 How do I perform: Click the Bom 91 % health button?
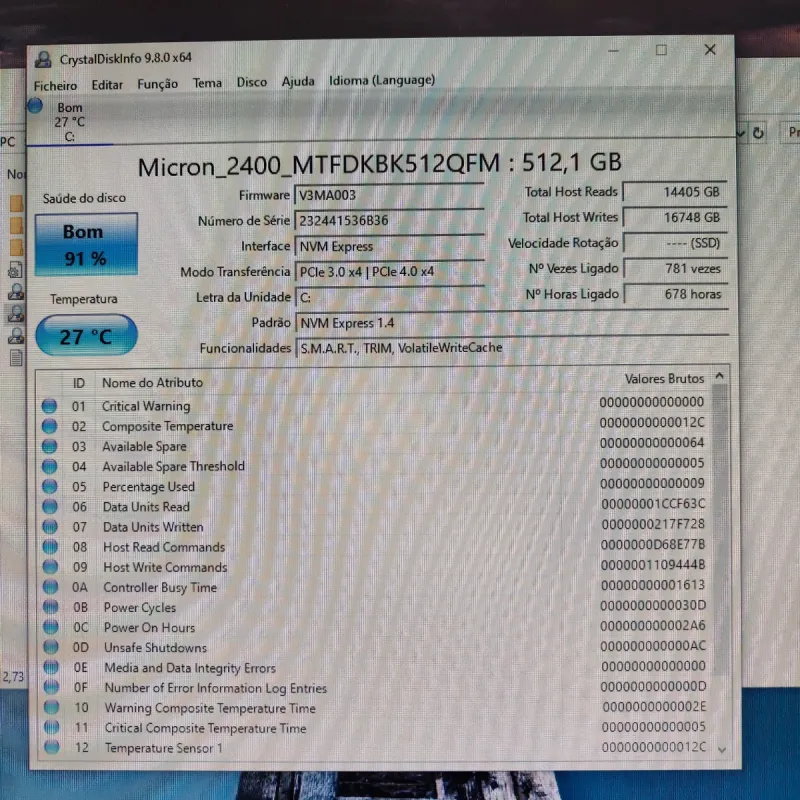tap(86, 244)
